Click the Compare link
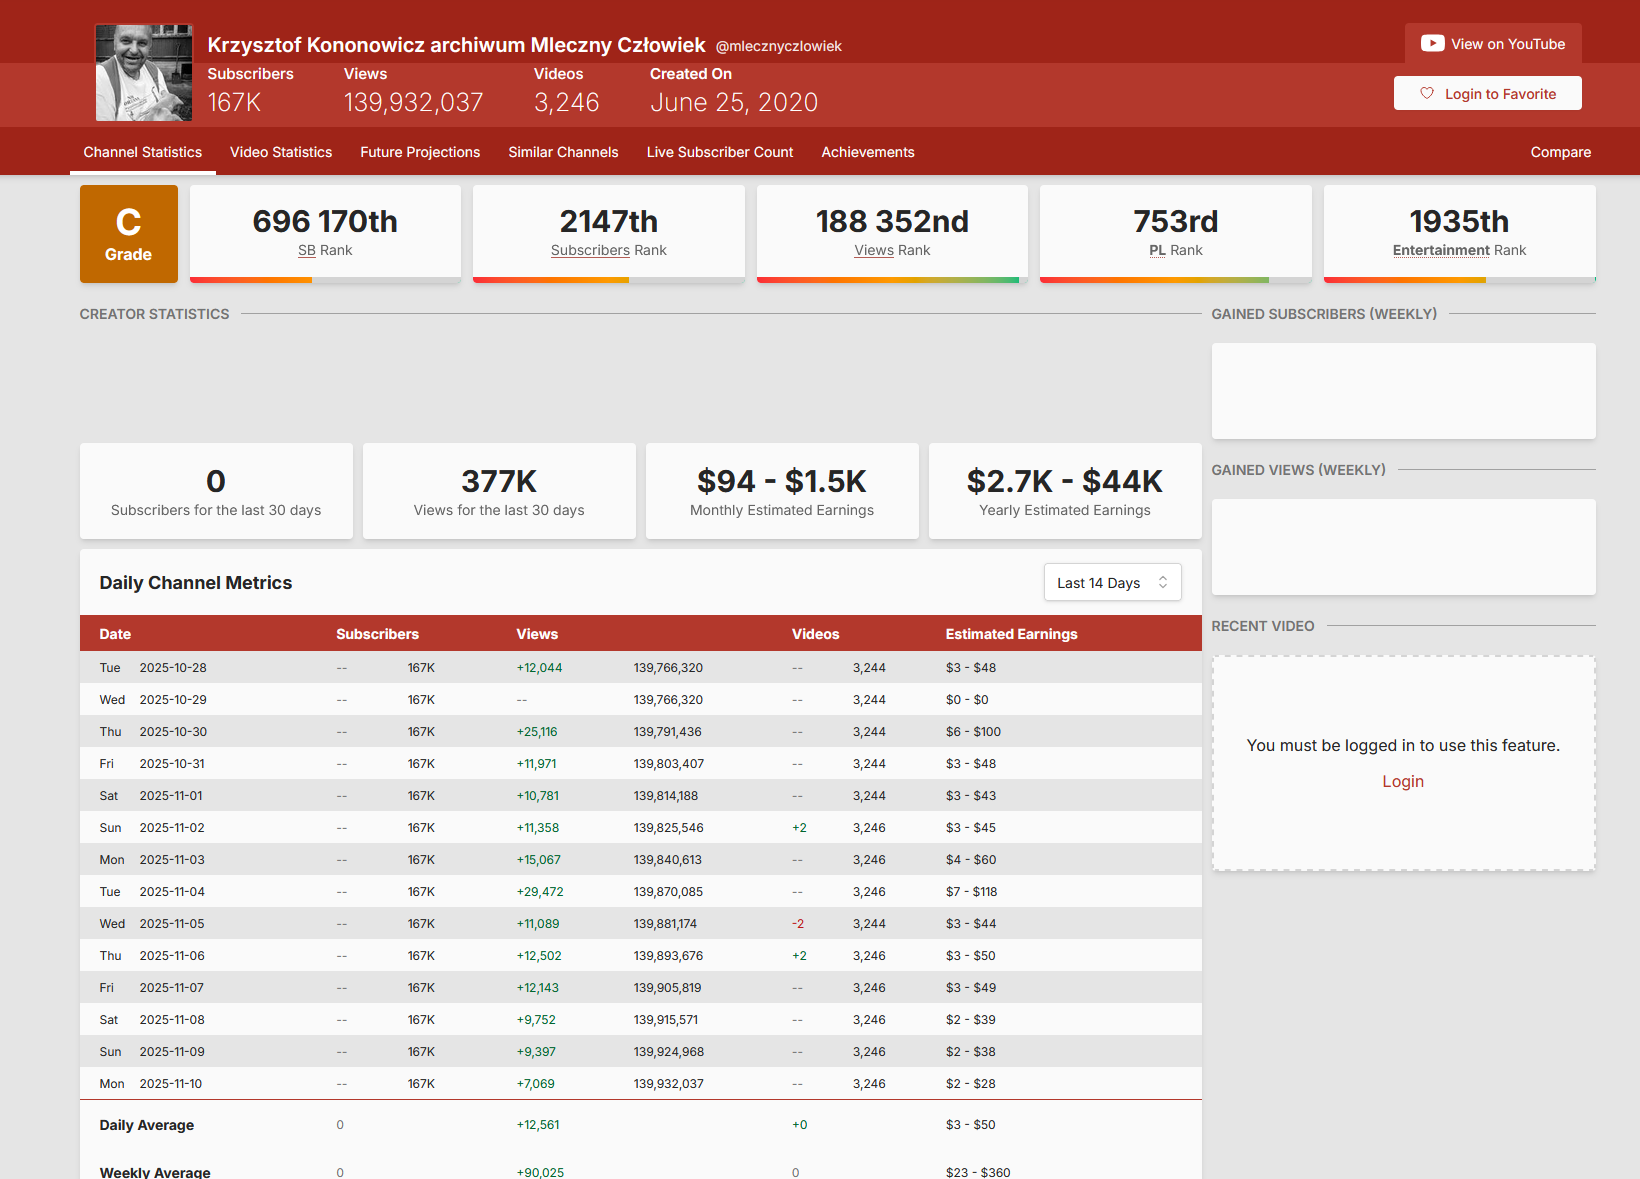Screen dimensions: 1640x1179 [x=1560, y=152]
